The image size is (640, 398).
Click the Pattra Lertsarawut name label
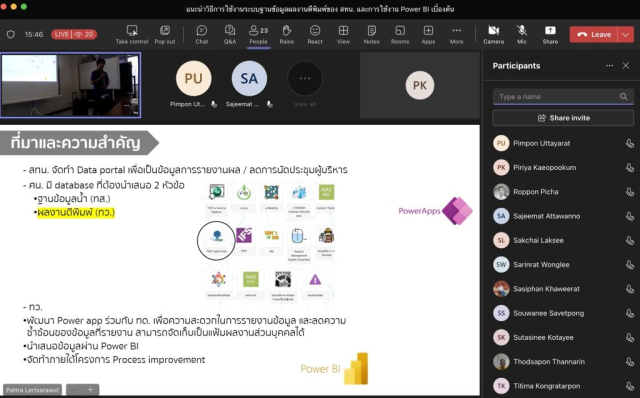32,390
